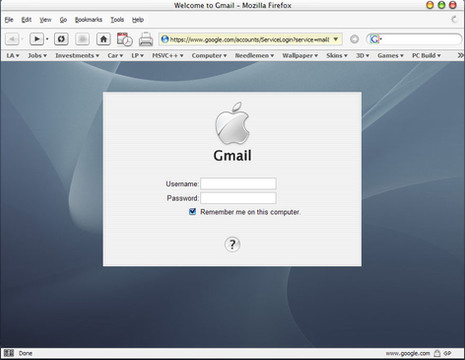Focus the Username input field
The height and width of the screenshot is (360, 465).
[238, 184]
